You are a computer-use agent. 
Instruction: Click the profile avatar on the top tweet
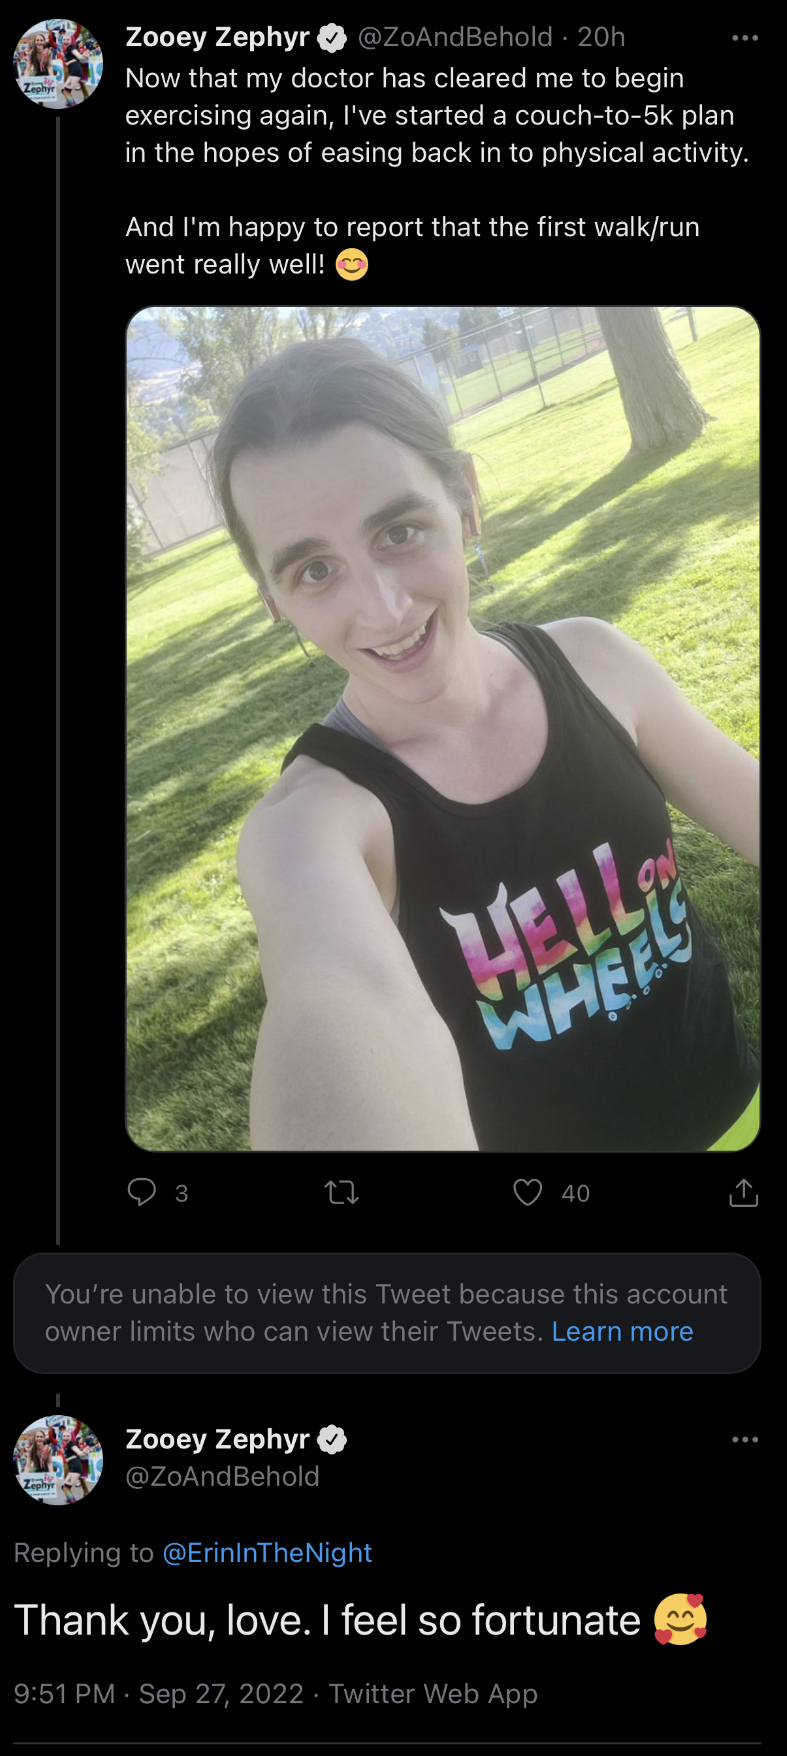pyautogui.click(x=58, y=63)
